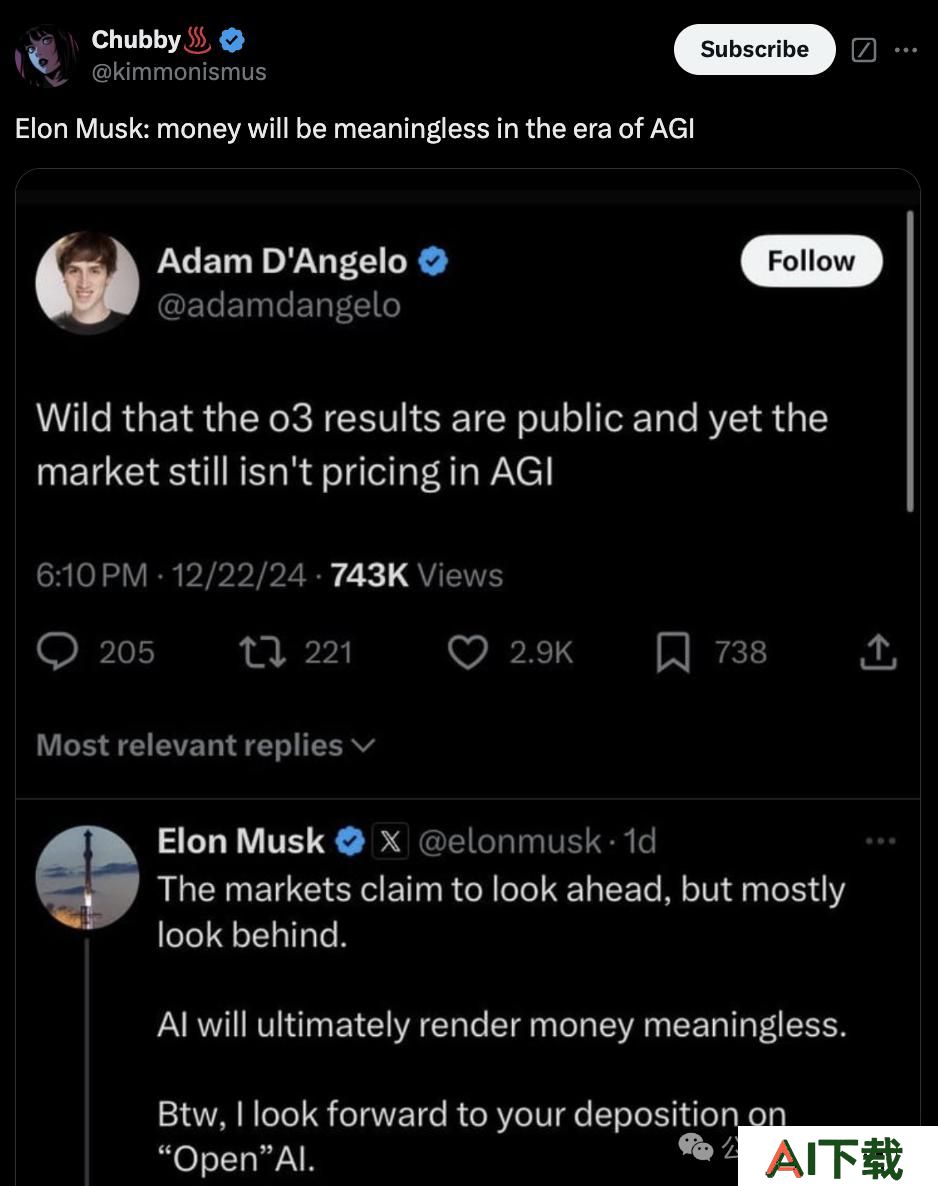This screenshot has width=938, height=1186.
Task: Open the @elonmusk handle link
Action: click(x=510, y=841)
